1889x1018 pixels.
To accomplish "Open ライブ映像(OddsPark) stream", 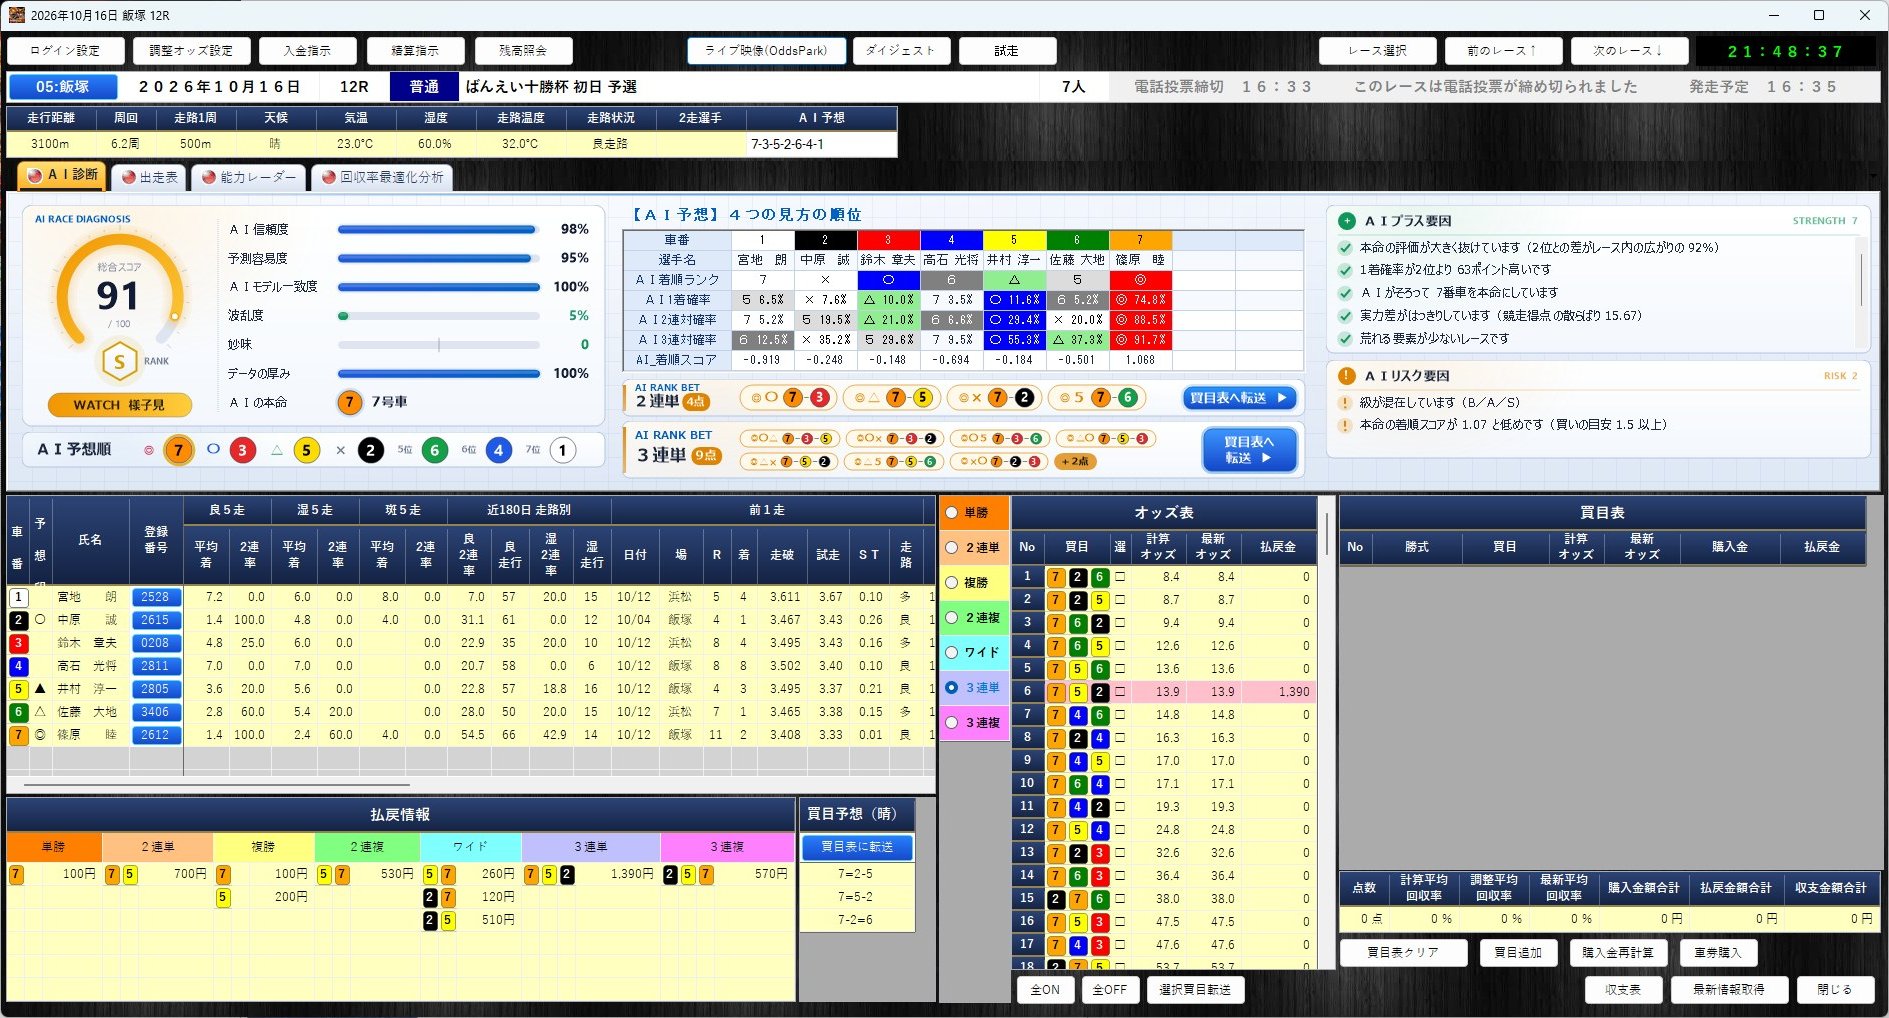I will click(766, 51).
